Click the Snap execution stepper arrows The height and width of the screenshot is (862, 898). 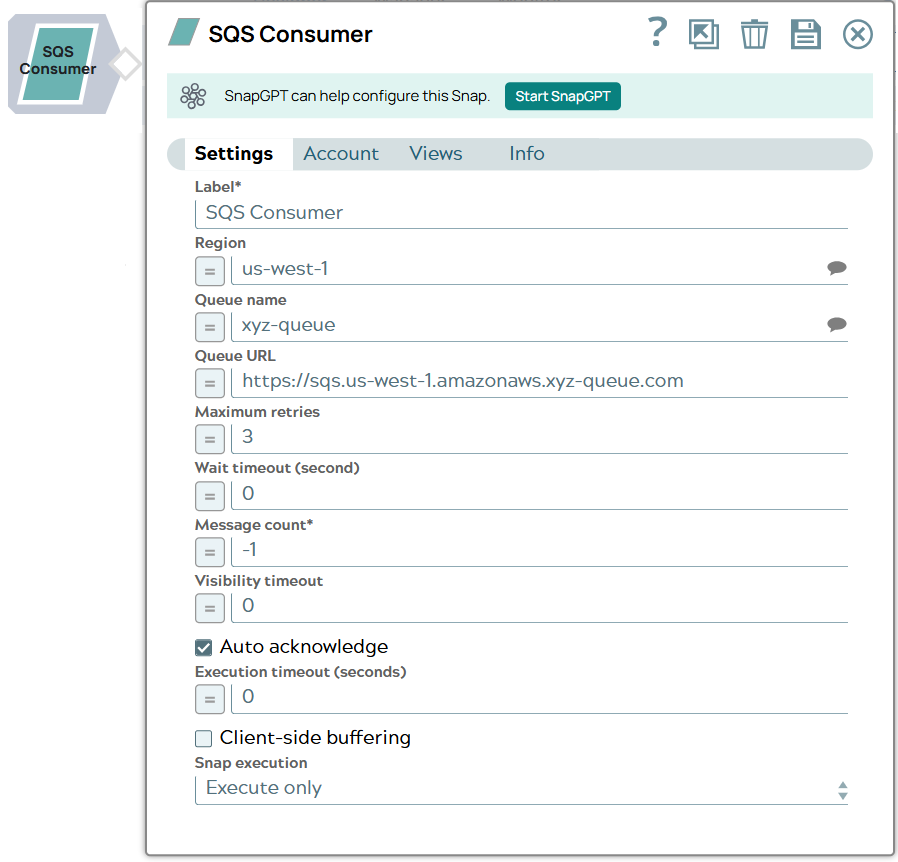tap(840, 789)
